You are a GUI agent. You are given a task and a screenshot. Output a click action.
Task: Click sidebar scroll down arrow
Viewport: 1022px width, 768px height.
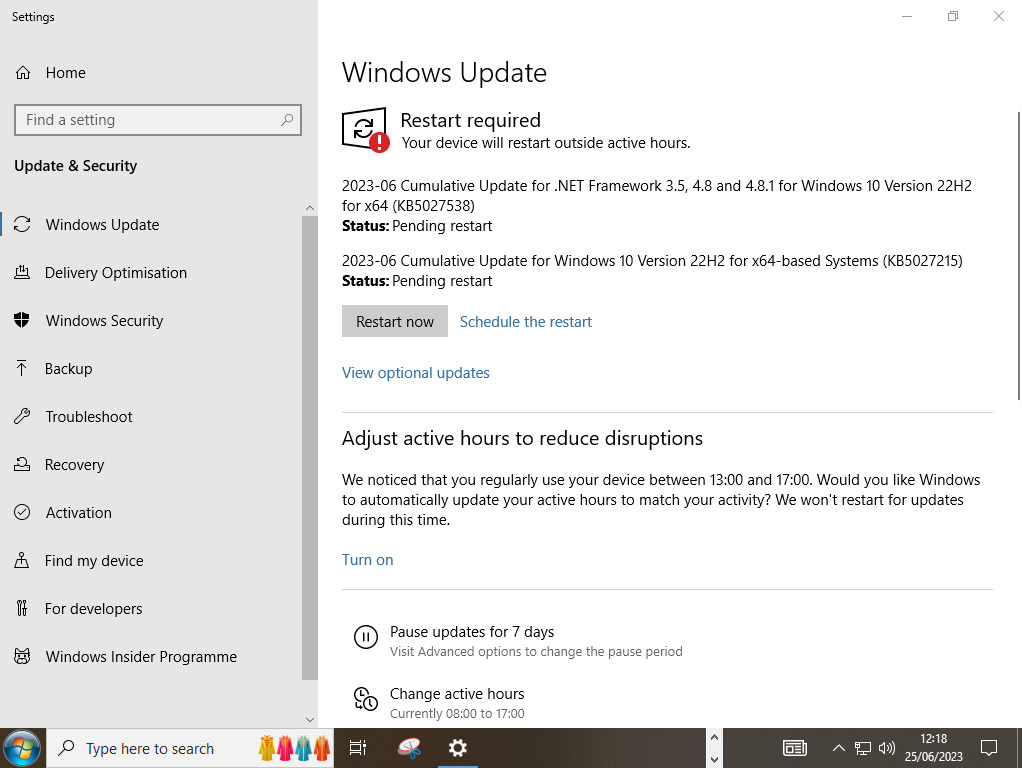pos(310,720)
